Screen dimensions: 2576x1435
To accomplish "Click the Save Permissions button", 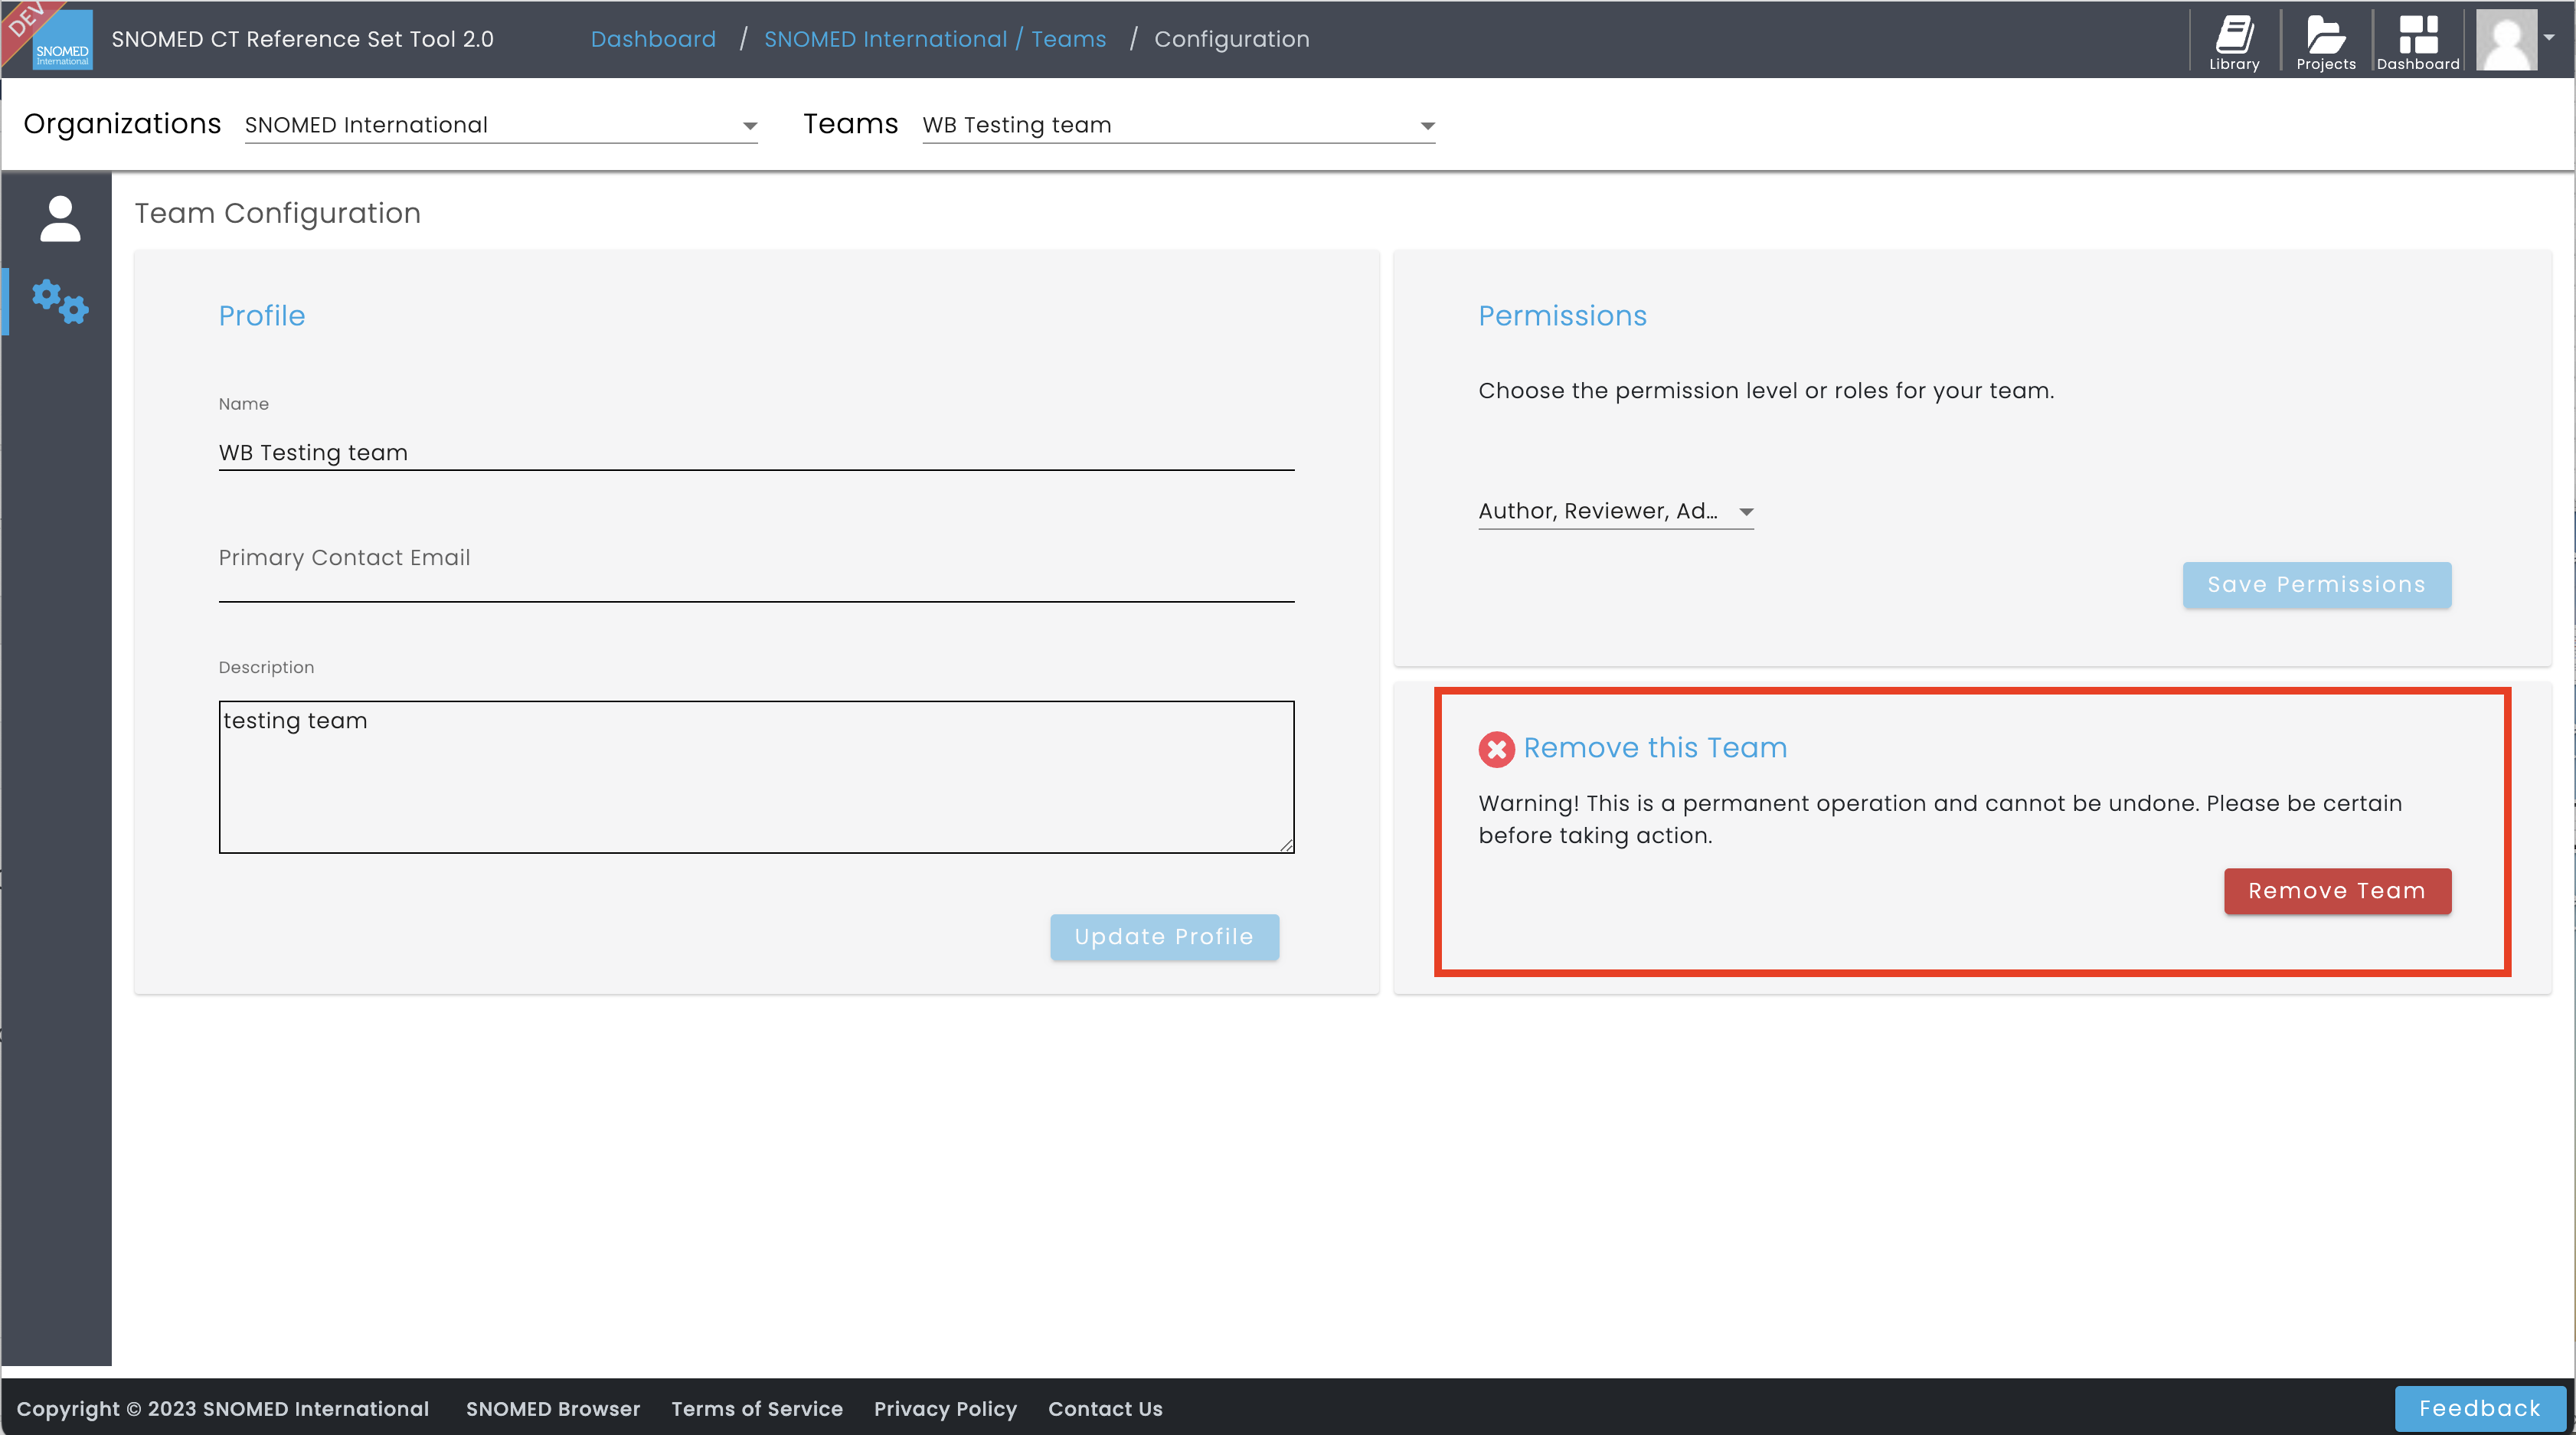I will click(x=2317, y=585).
